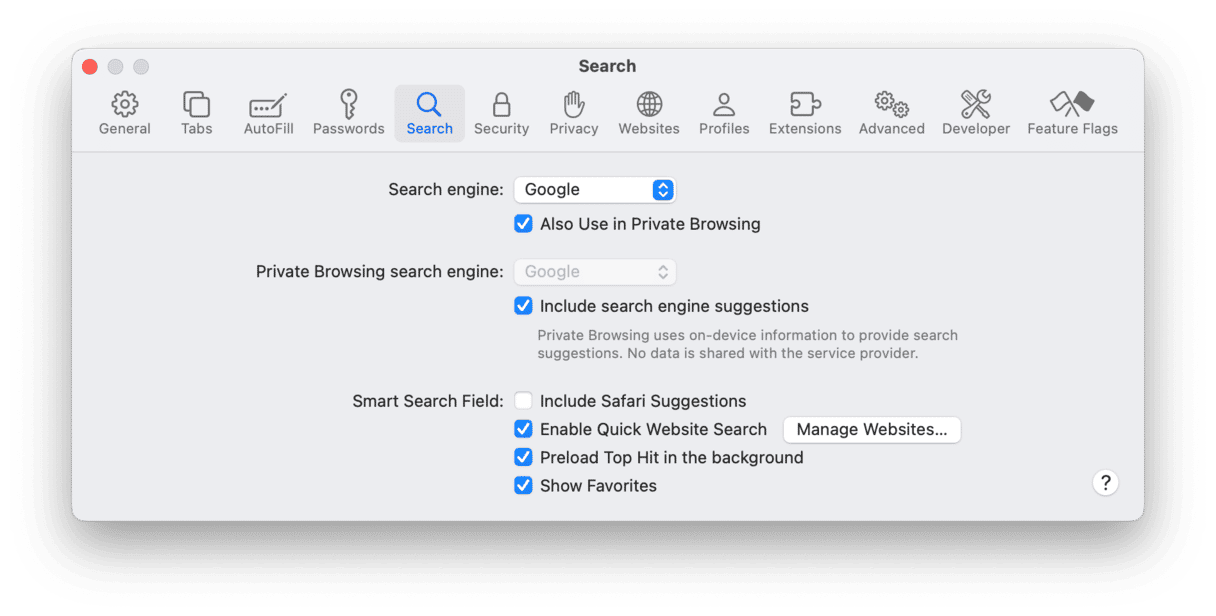Toggle the Show Favorites checkbox
Screen dimensions: 1216x616
coord(523,485)
